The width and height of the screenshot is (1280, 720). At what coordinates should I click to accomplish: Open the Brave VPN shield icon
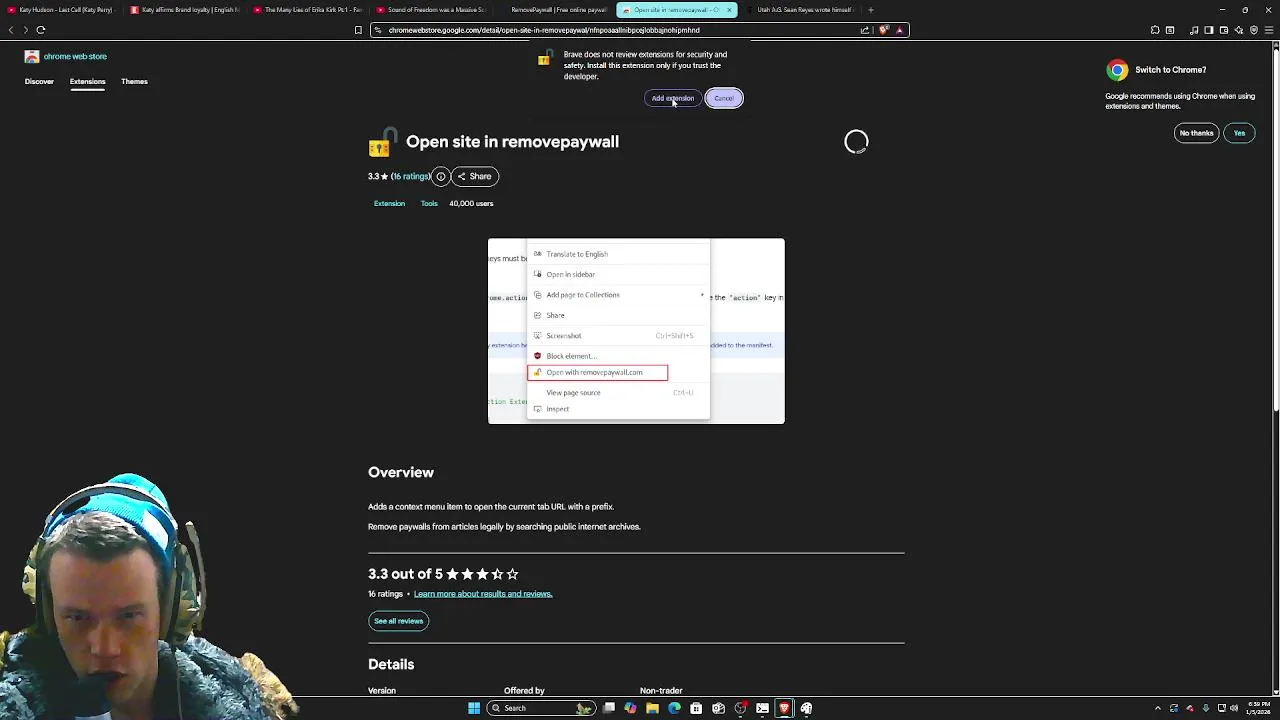(1254, 30)
